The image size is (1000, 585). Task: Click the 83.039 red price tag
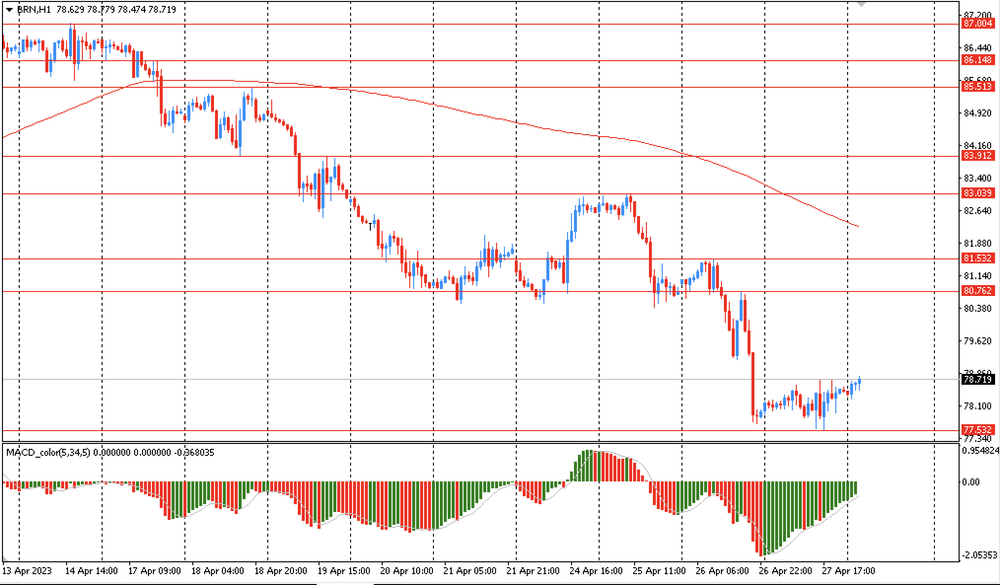tap(978, 193)
